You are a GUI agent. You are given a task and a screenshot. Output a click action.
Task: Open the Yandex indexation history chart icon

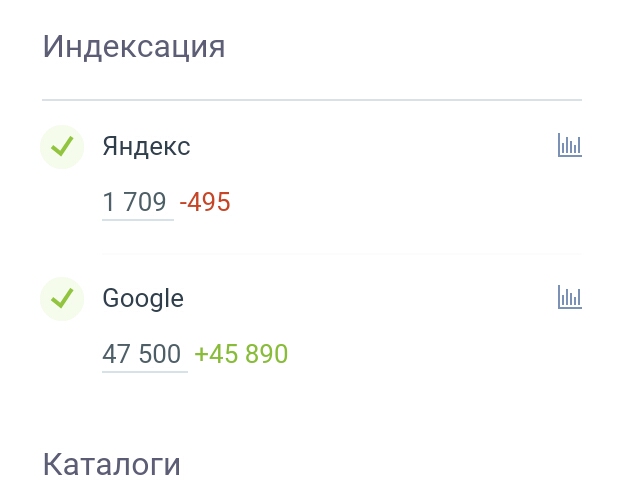(569, 146)
